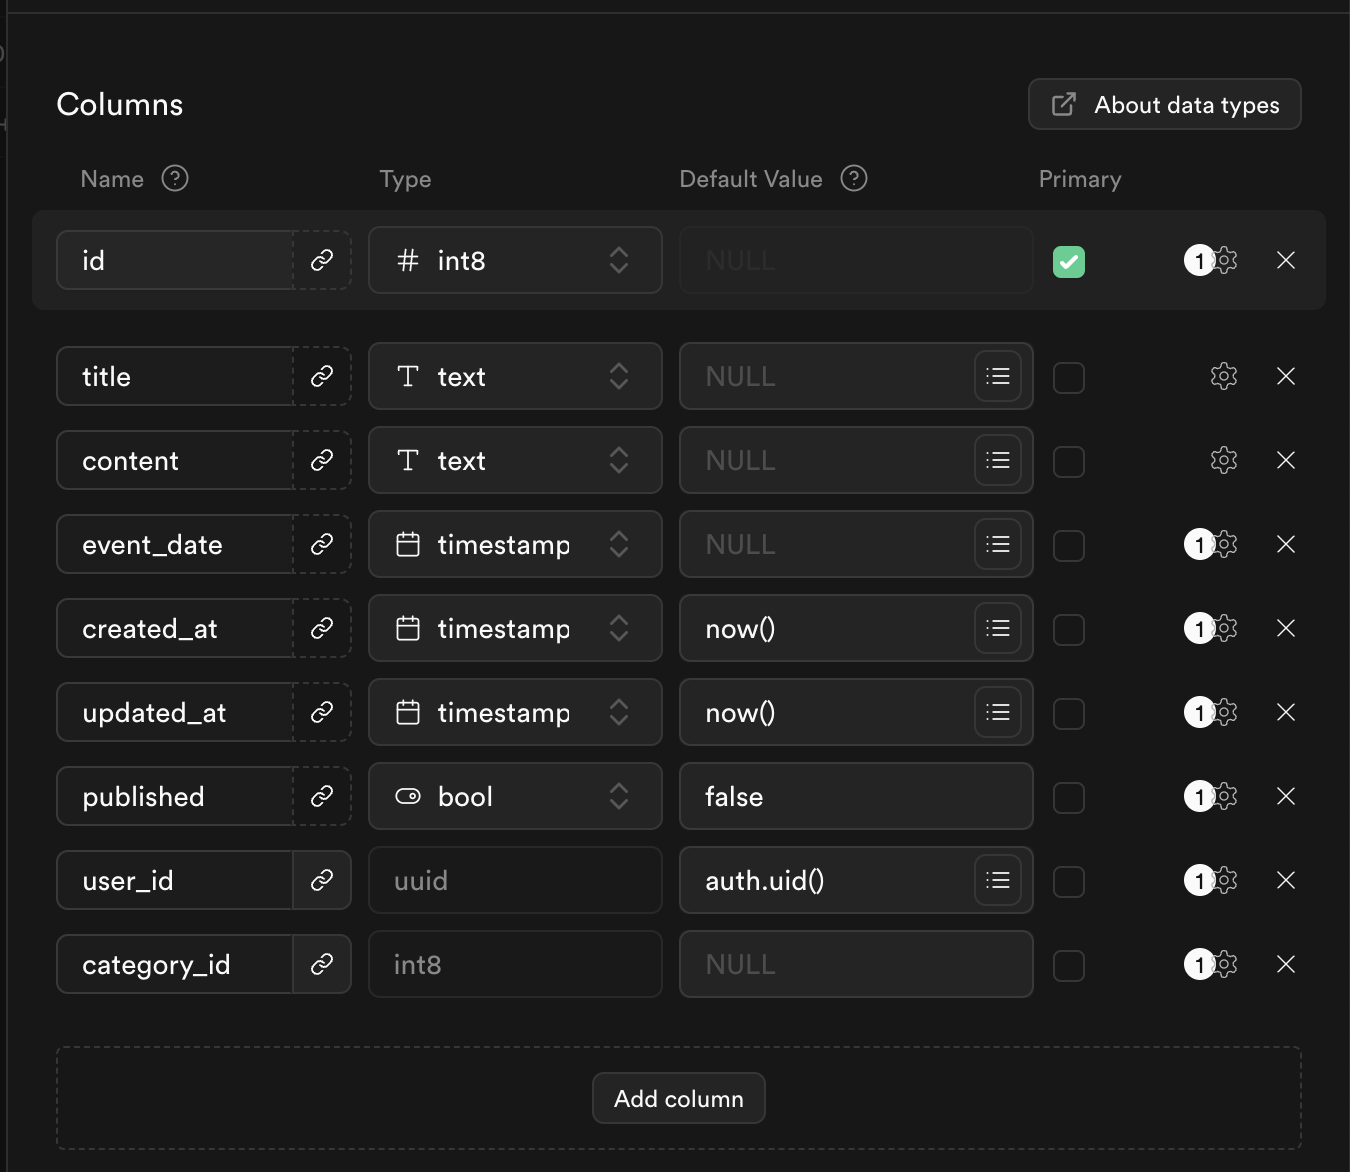This screenshot has height=1172, width=1350.
Task: Focus the content column name field
Action: click(175, 460)
